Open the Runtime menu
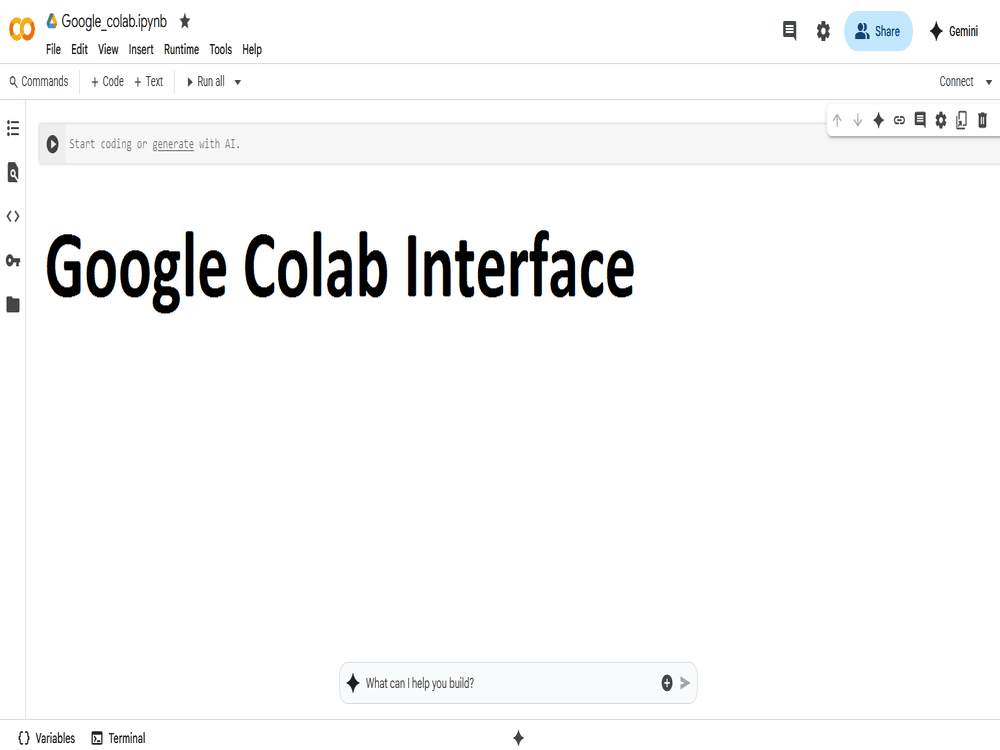Screen dimensions: 1000x750 coord(181,49)
